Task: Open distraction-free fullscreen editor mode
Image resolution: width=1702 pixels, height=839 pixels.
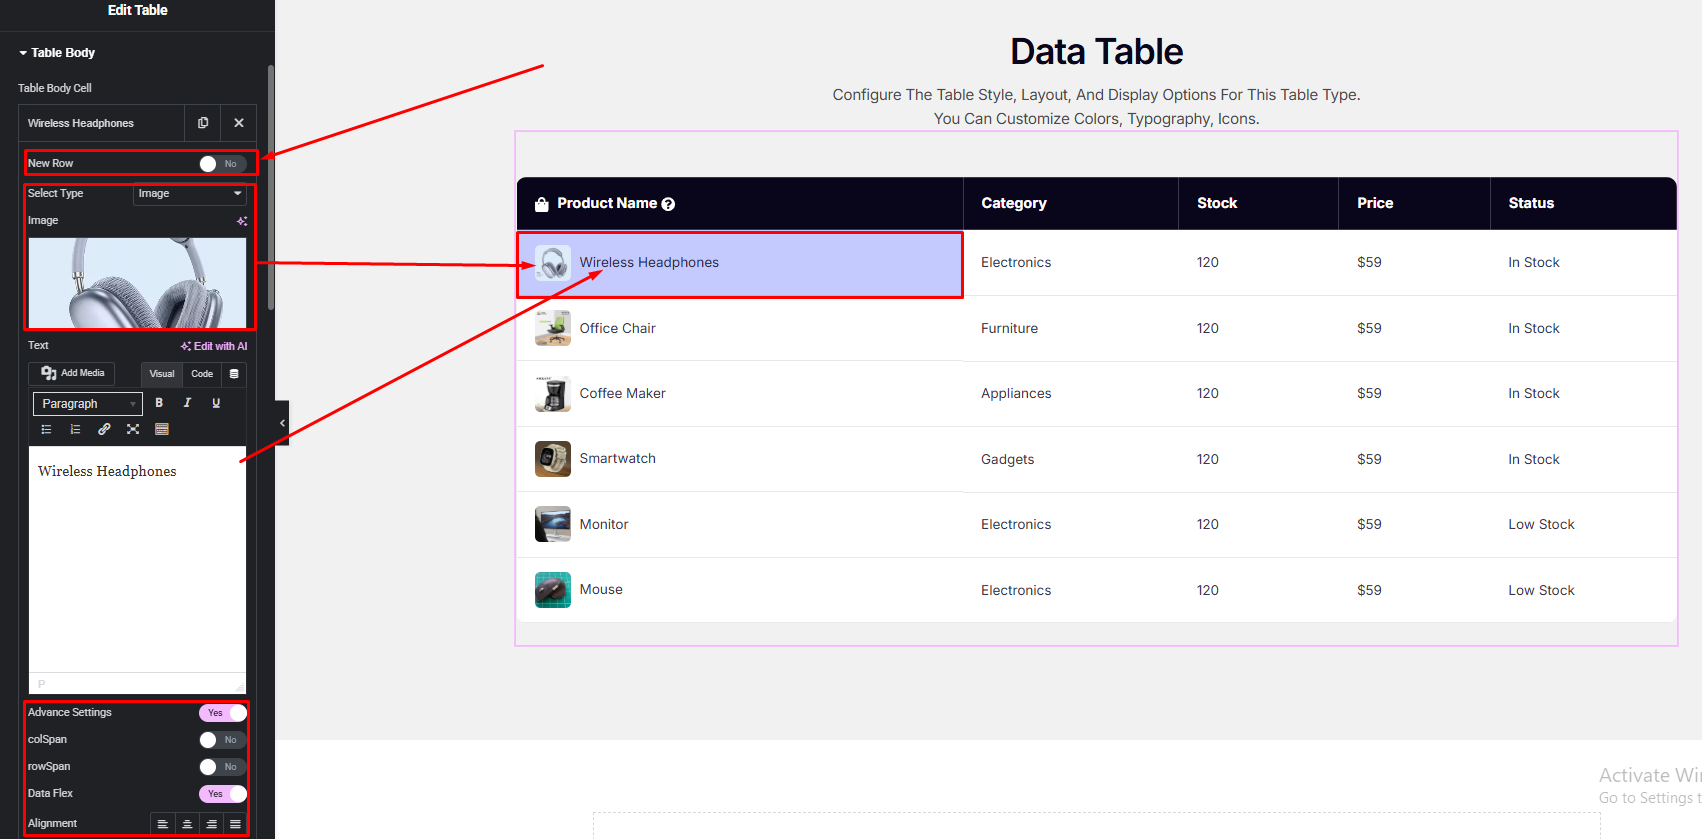Action: pyautogui.click(x=133, y=429)
